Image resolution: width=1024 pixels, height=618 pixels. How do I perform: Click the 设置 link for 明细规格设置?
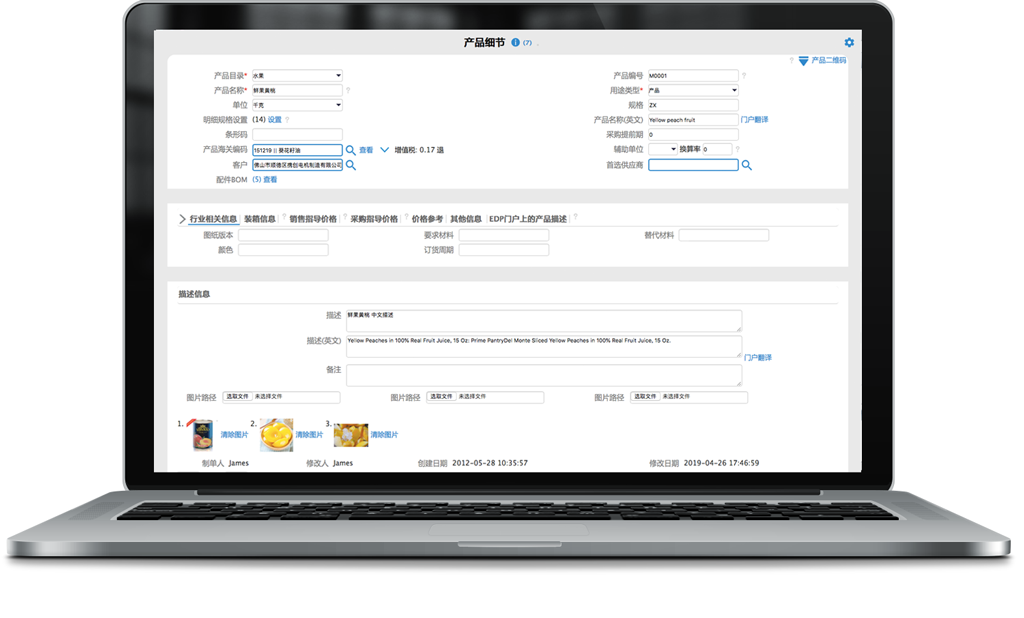coord(274,120)
